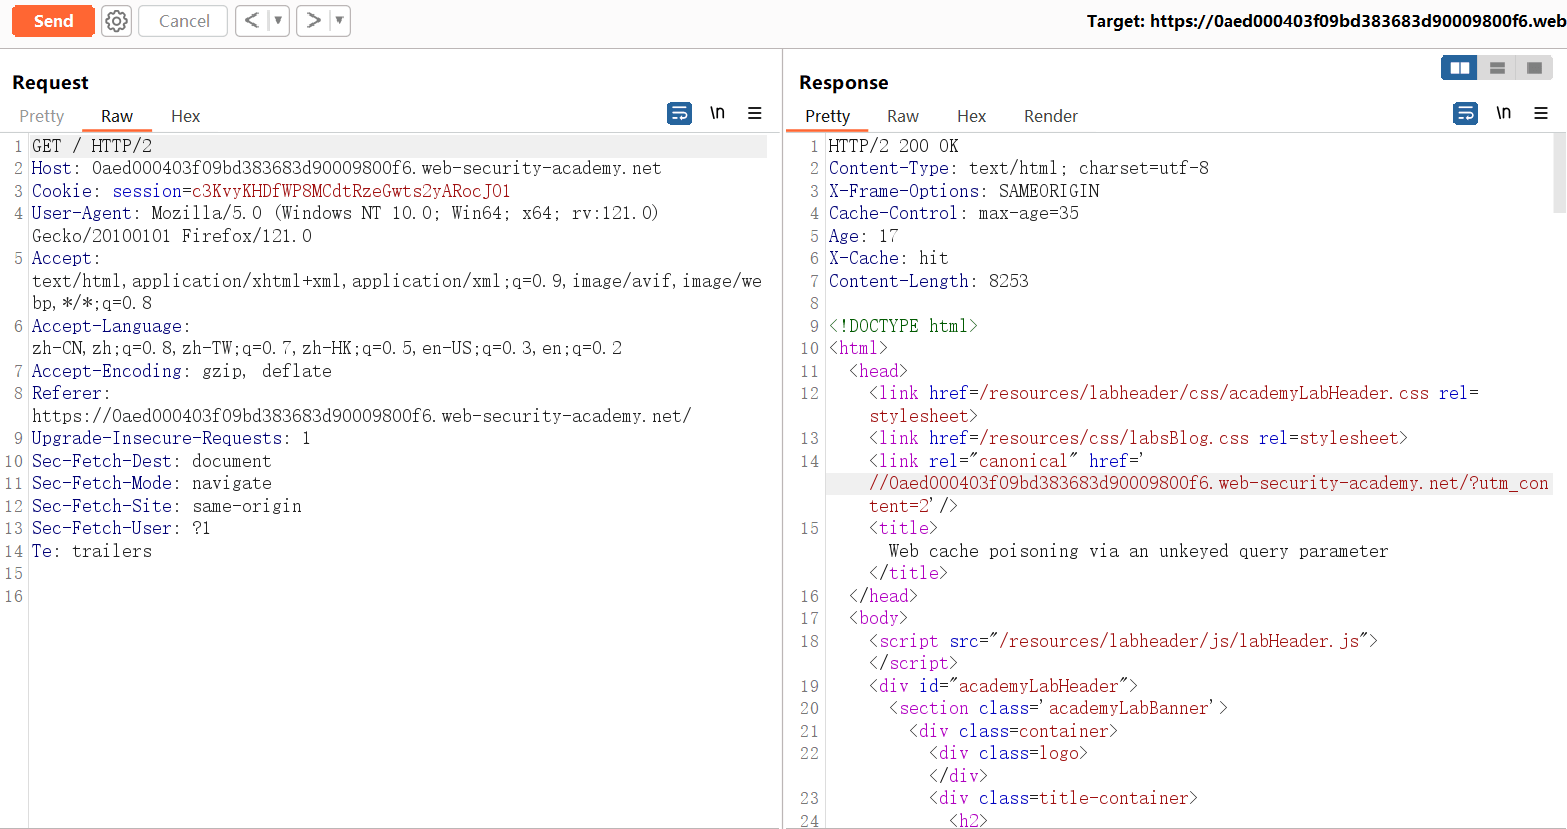The width and height of the screenshot is (1567, 829).
Task: Expand the forward history dropdown arrow
Action: click(x=339, y=21)
